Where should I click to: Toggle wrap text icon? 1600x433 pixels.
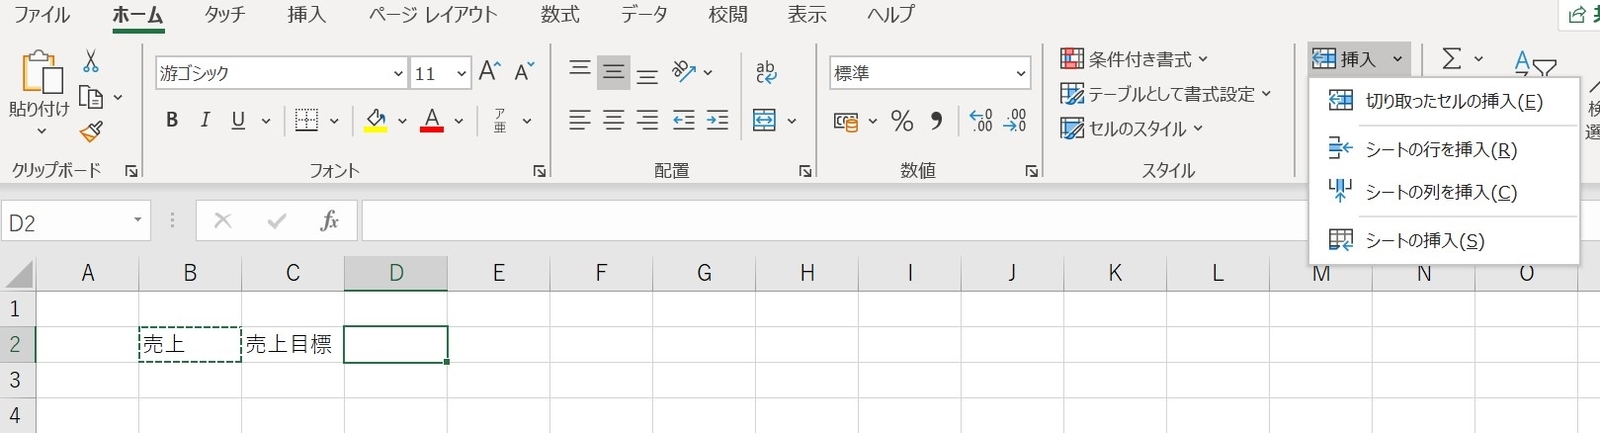766,71
